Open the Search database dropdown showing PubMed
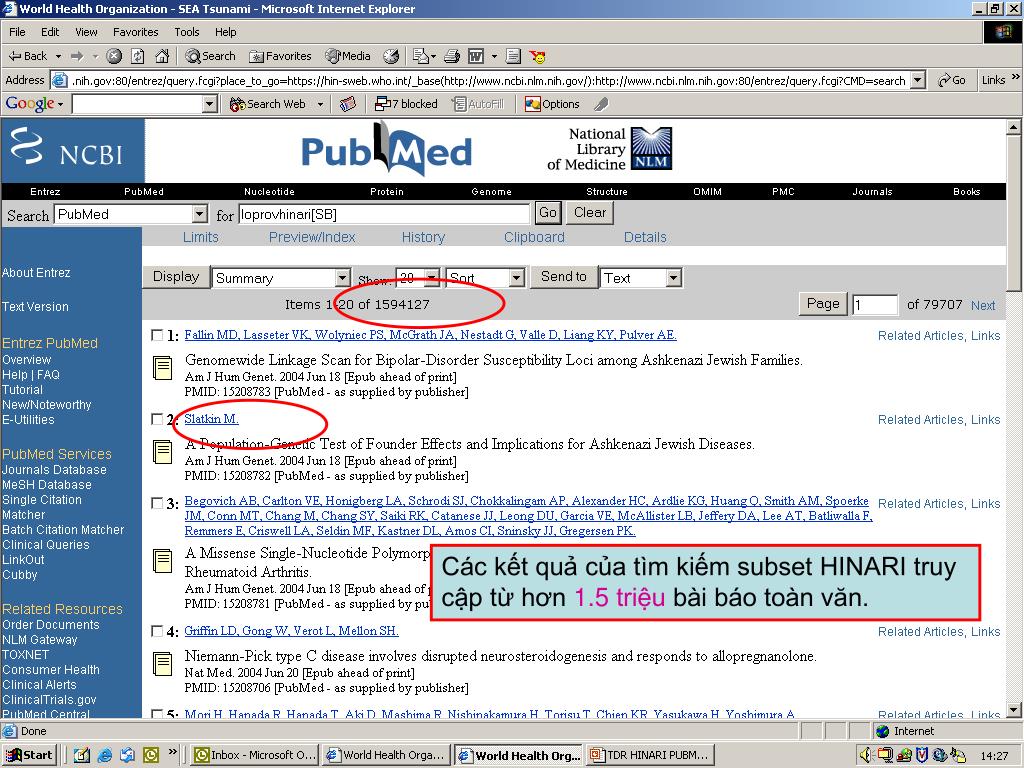1024x768 pixels. tap(131, 214)
